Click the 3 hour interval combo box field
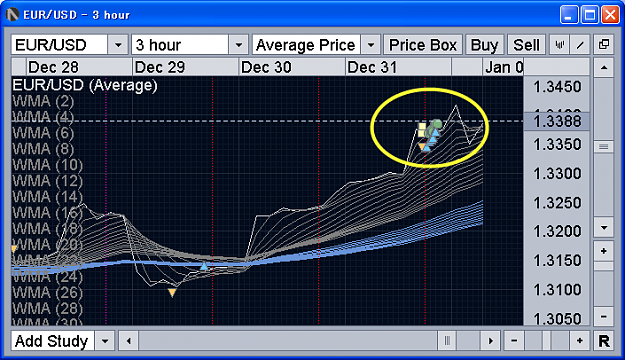This screenshot has width=625, height=360. tap(180, 45)
